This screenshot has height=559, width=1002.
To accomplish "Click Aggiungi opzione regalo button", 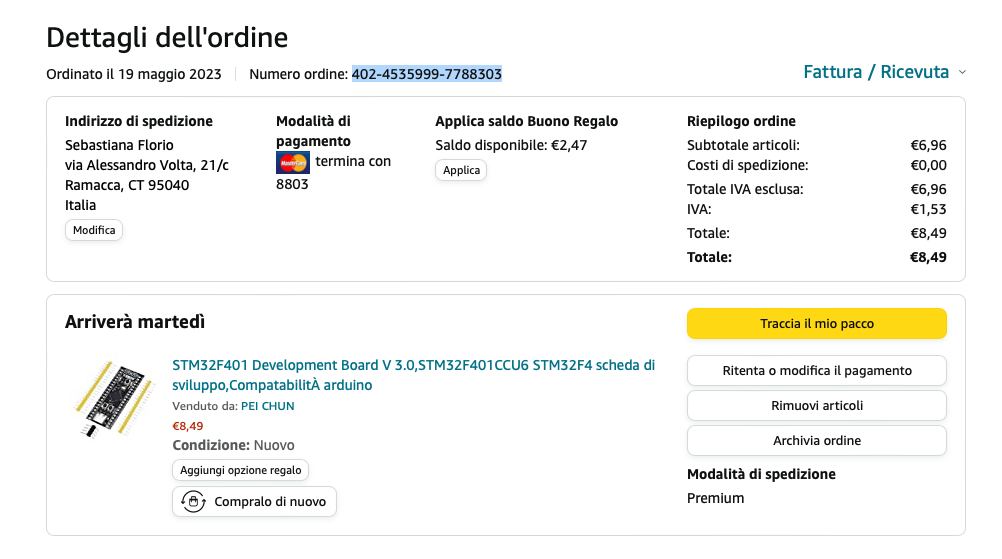I will (x=241, y=470).
